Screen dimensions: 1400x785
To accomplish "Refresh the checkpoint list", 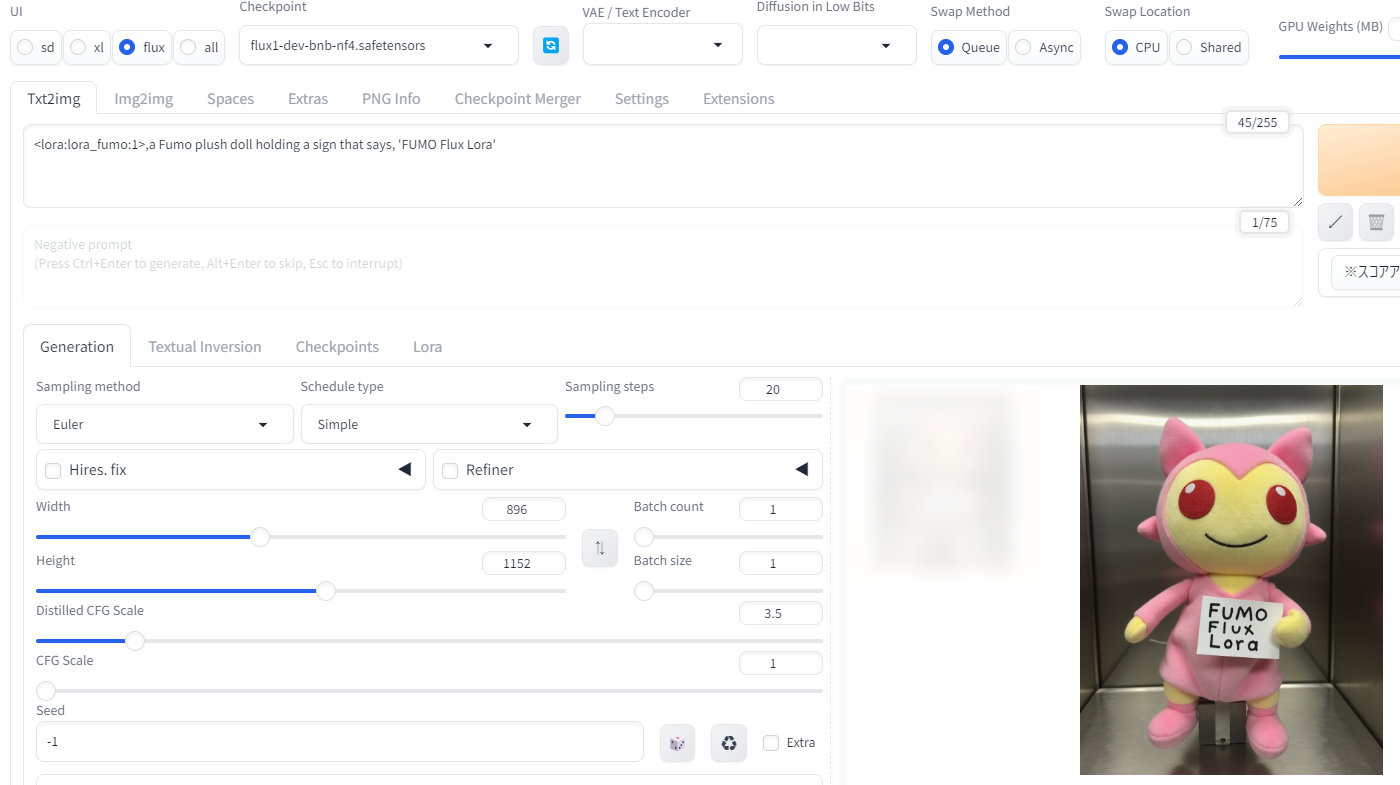I will point(550,46).
